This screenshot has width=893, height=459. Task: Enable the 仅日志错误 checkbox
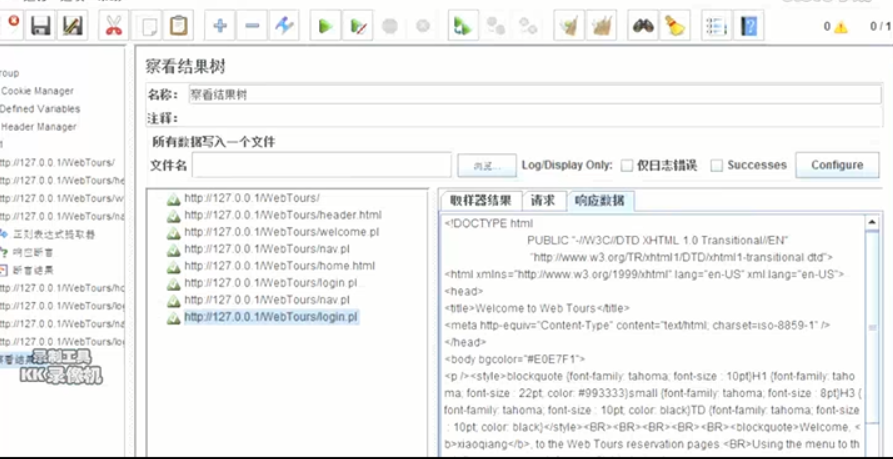(627, 166)
